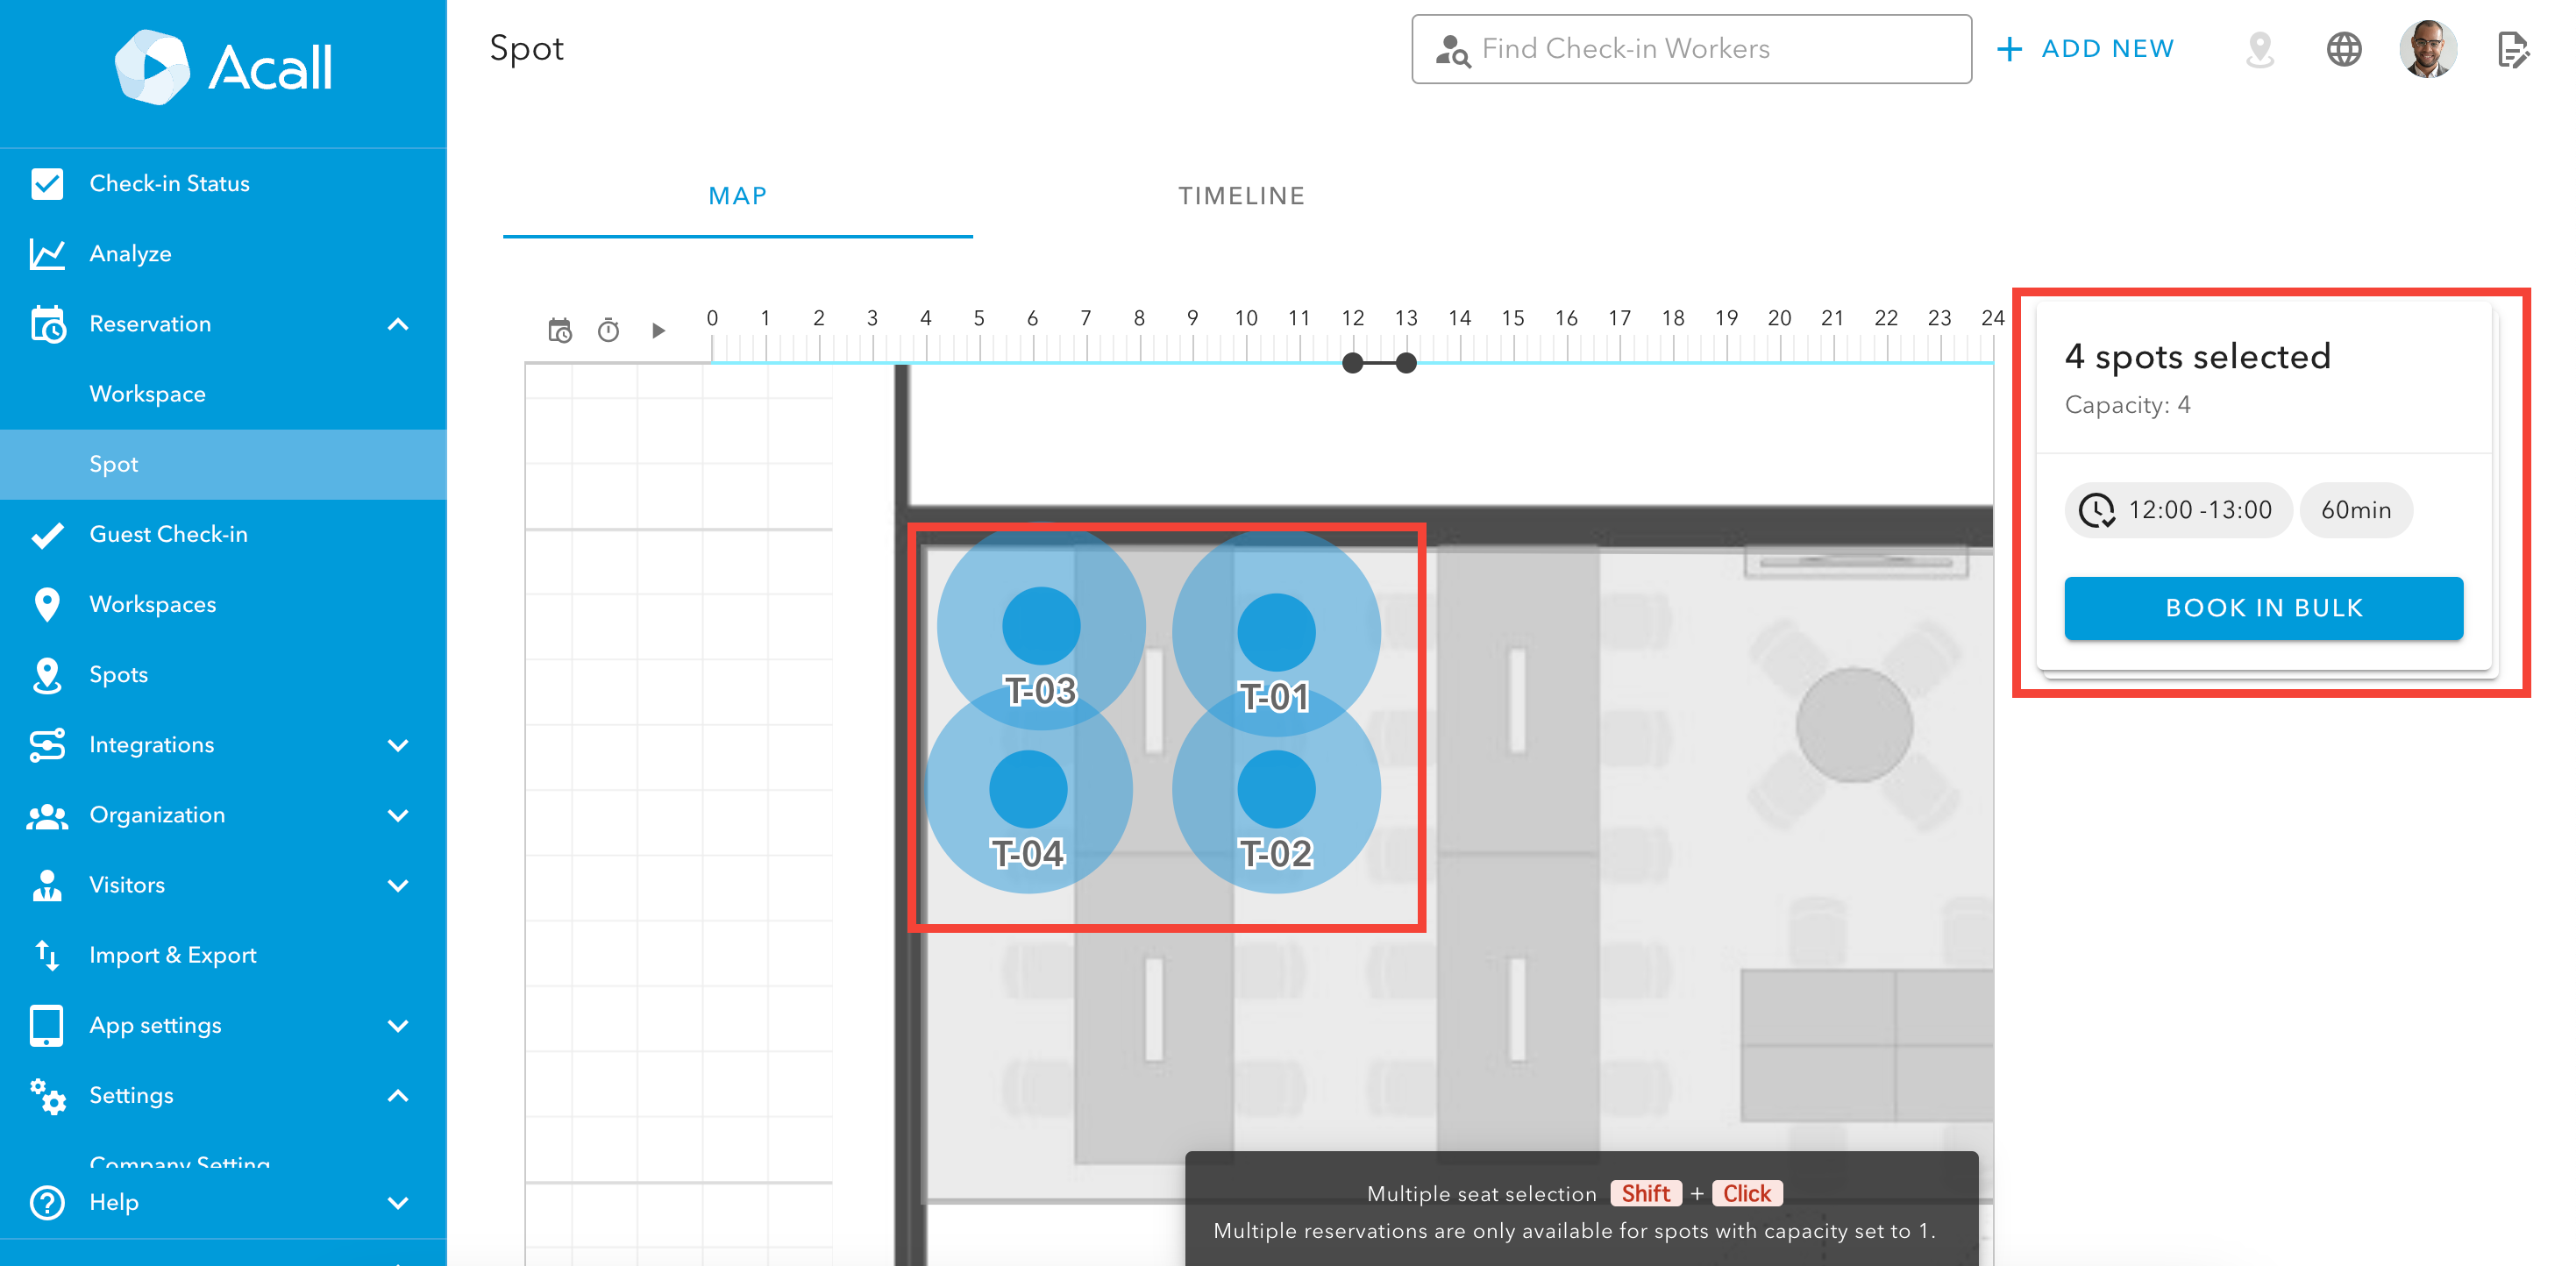Screen dimensions: 2576x1266
Task: Click the stopwatch icon on timeline
Action: [608, 330]
